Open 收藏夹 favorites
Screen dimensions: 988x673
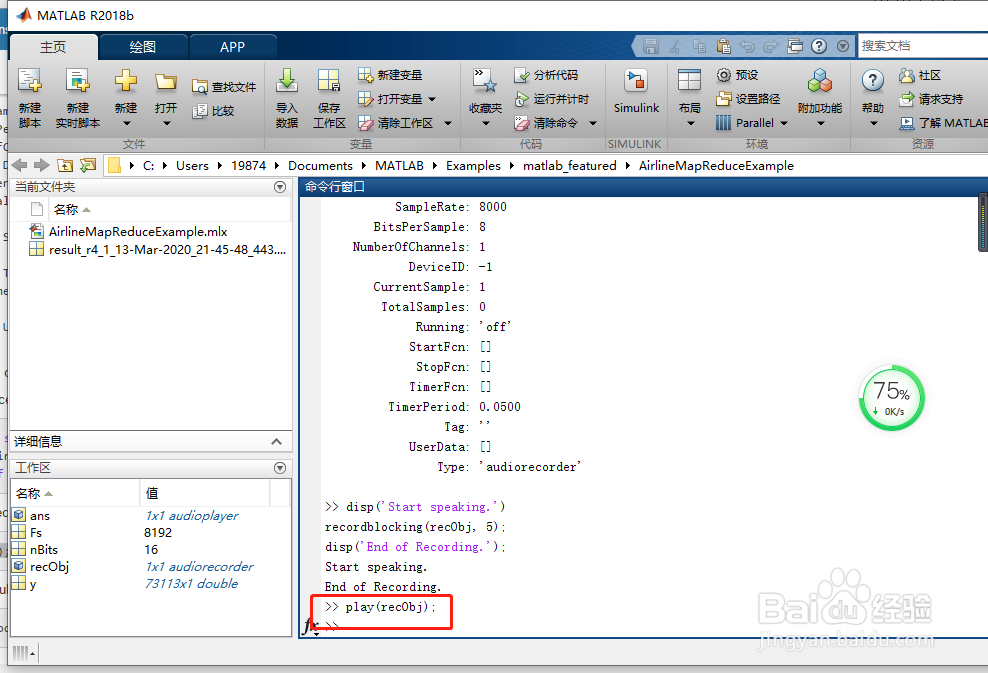(x=485, y=98)
